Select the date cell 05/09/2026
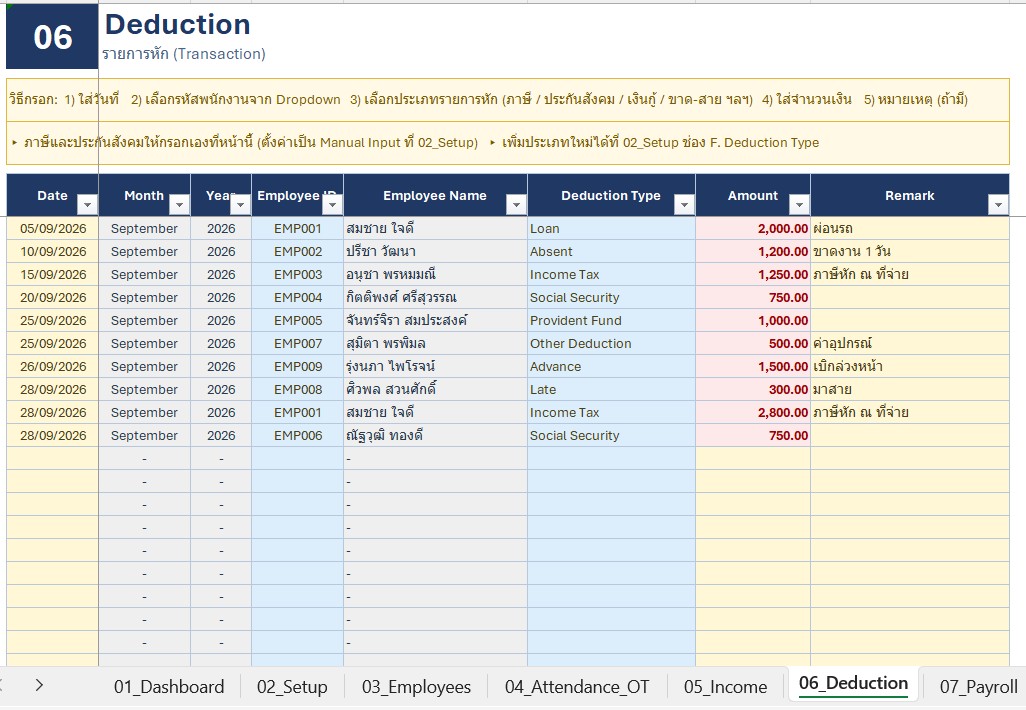The width and height of the screenshot is (1026, 710). tap(53, 228)
